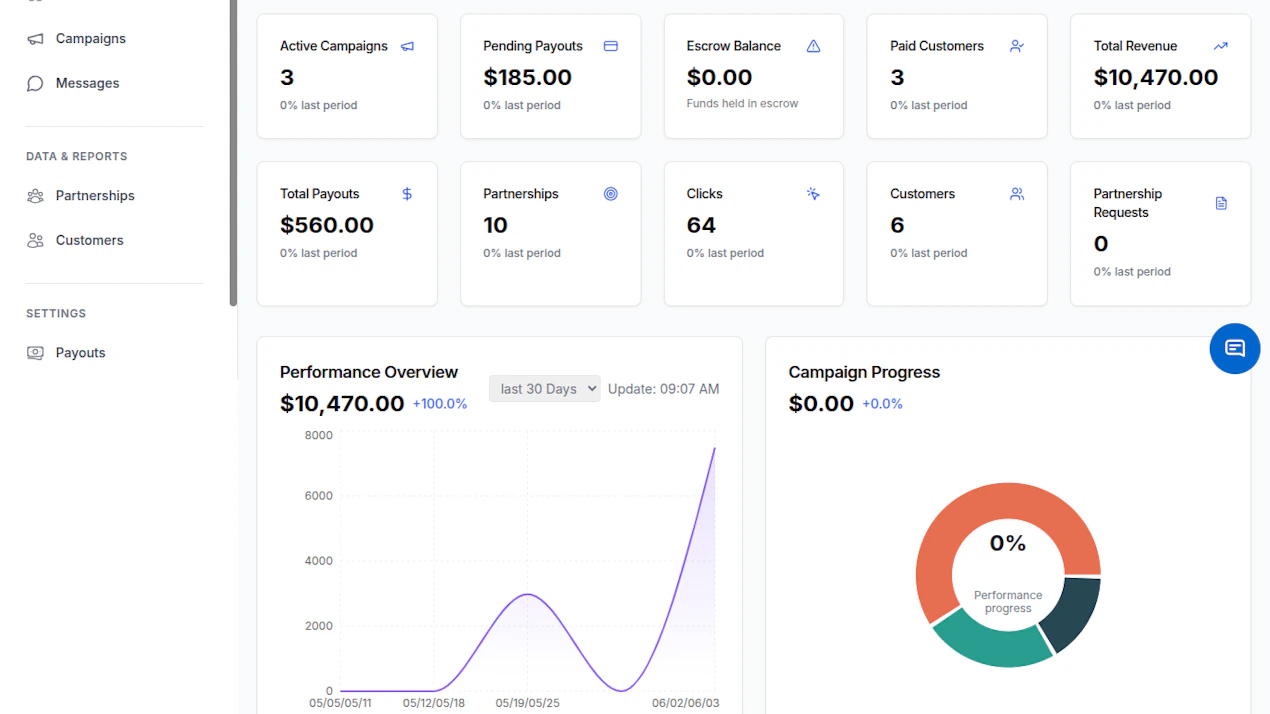The width and height of the screenshot is (1270, 714).
Task: Click document icon on Partnership Requests card
Action: tap(1221, 203)
